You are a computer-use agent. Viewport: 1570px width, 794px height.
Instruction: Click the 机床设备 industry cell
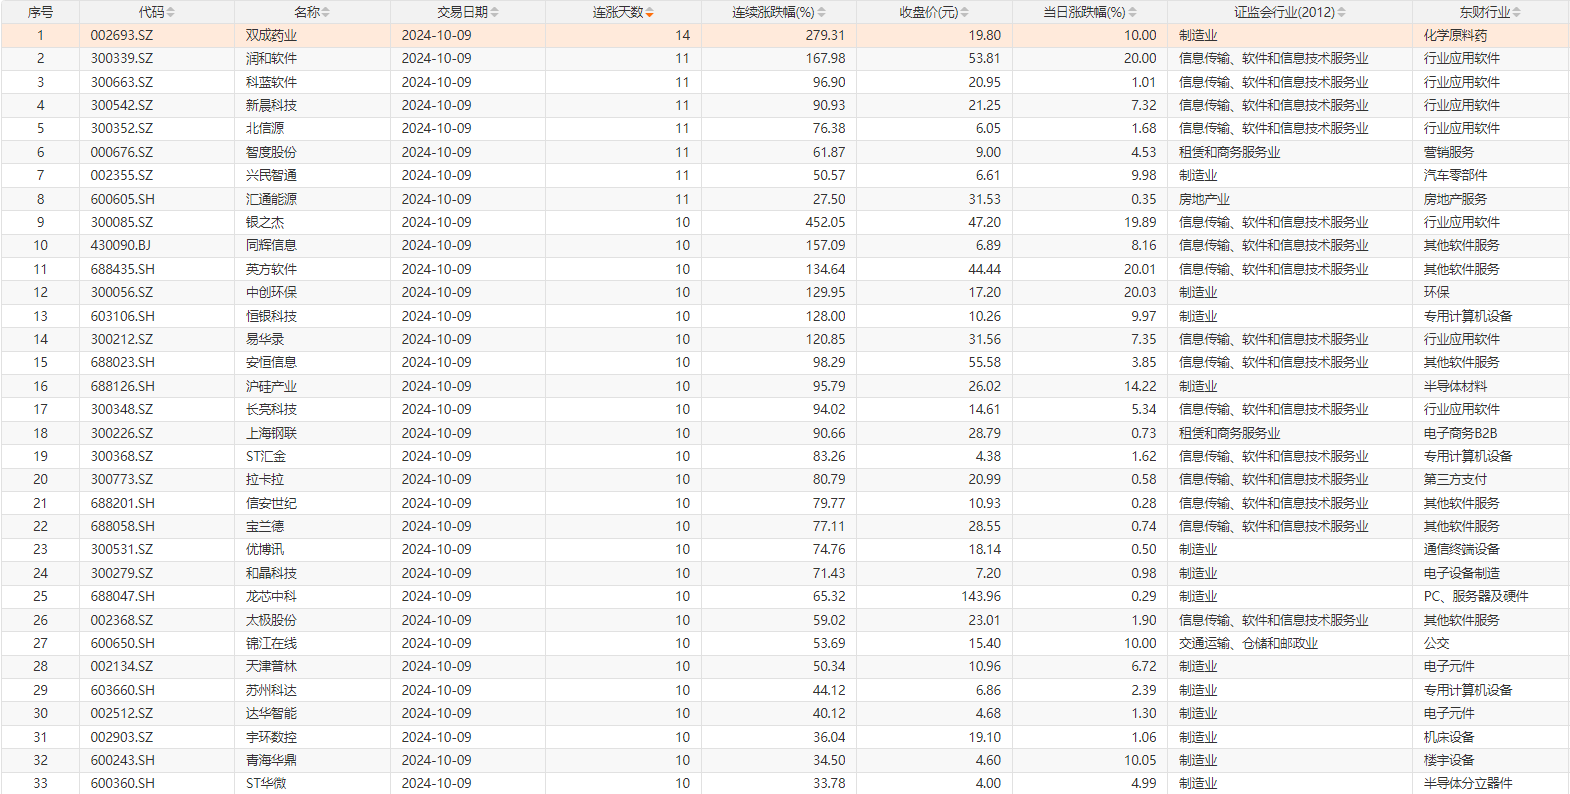[1449, 737]
